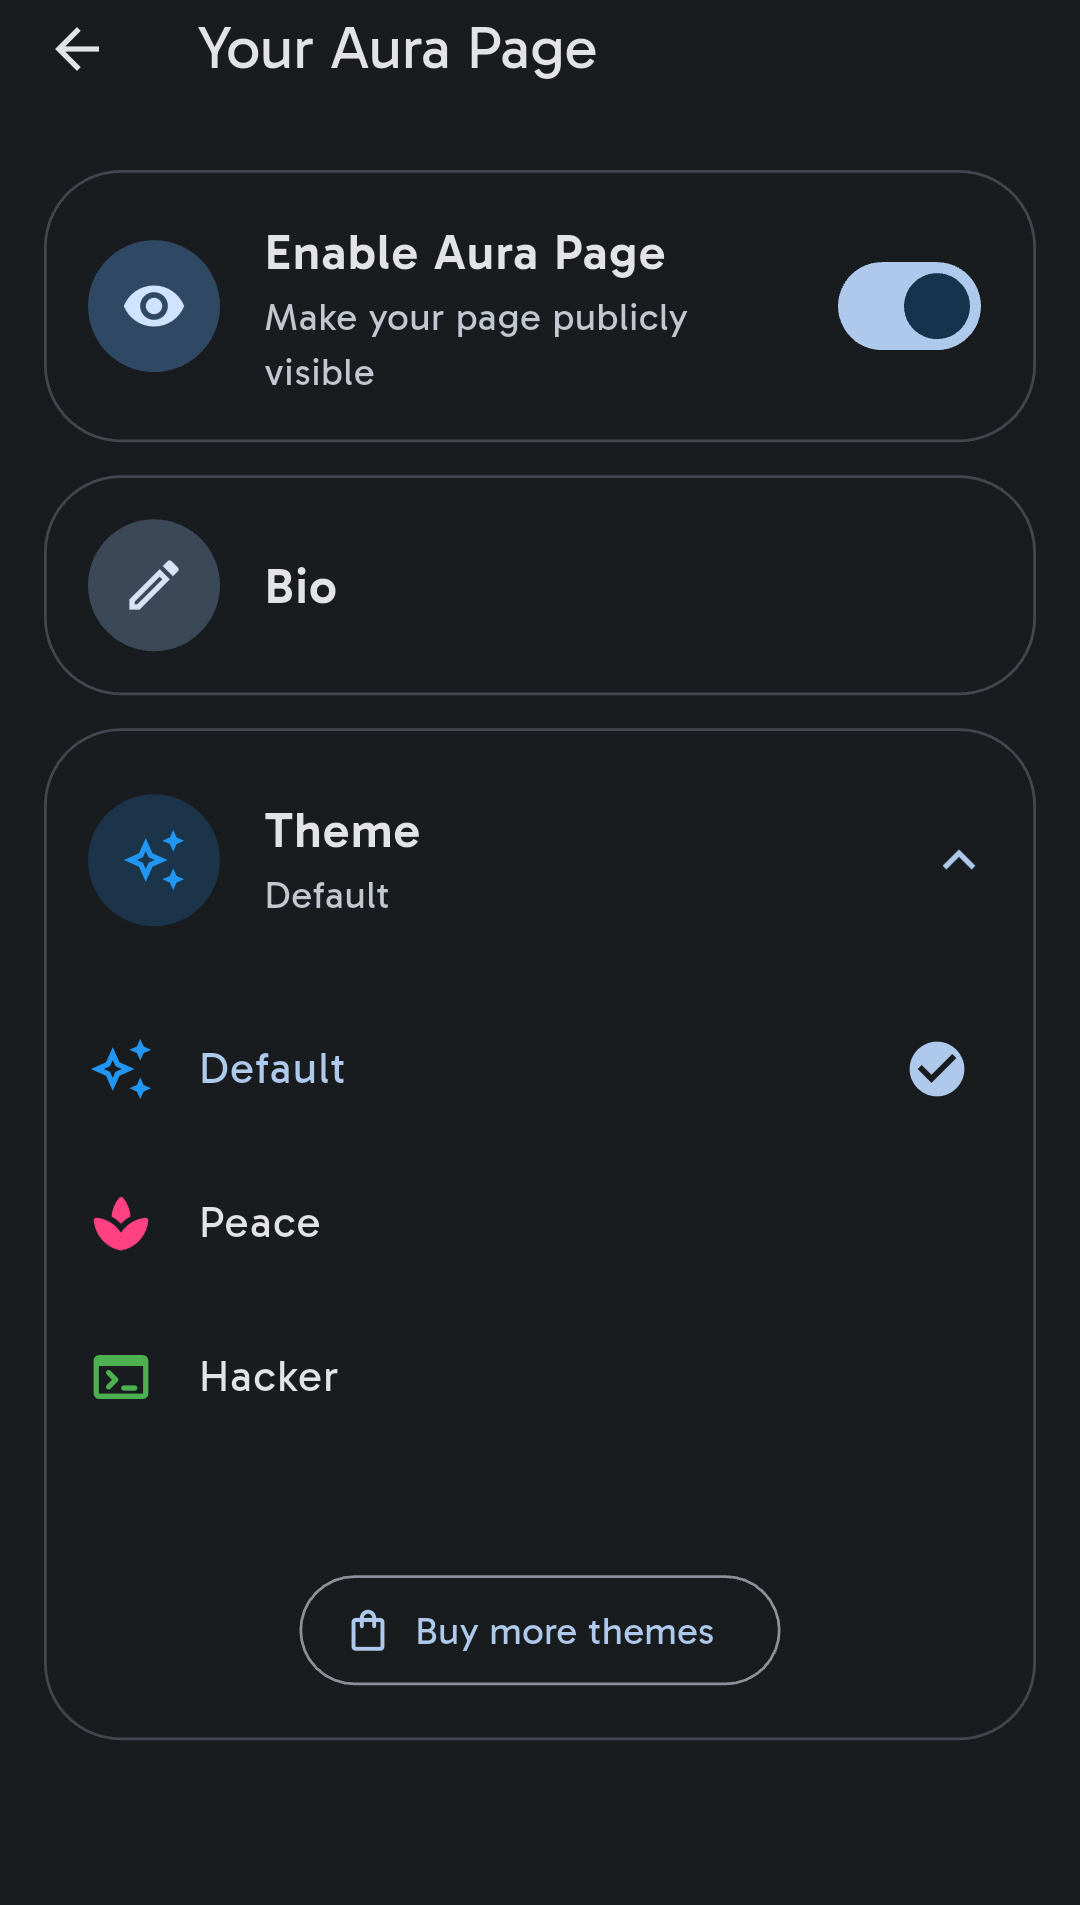Click the eye icon for Aura Page
The height and width of the screenshot is (1905, 1080).
pyautogui.click(x=154, y=306)
